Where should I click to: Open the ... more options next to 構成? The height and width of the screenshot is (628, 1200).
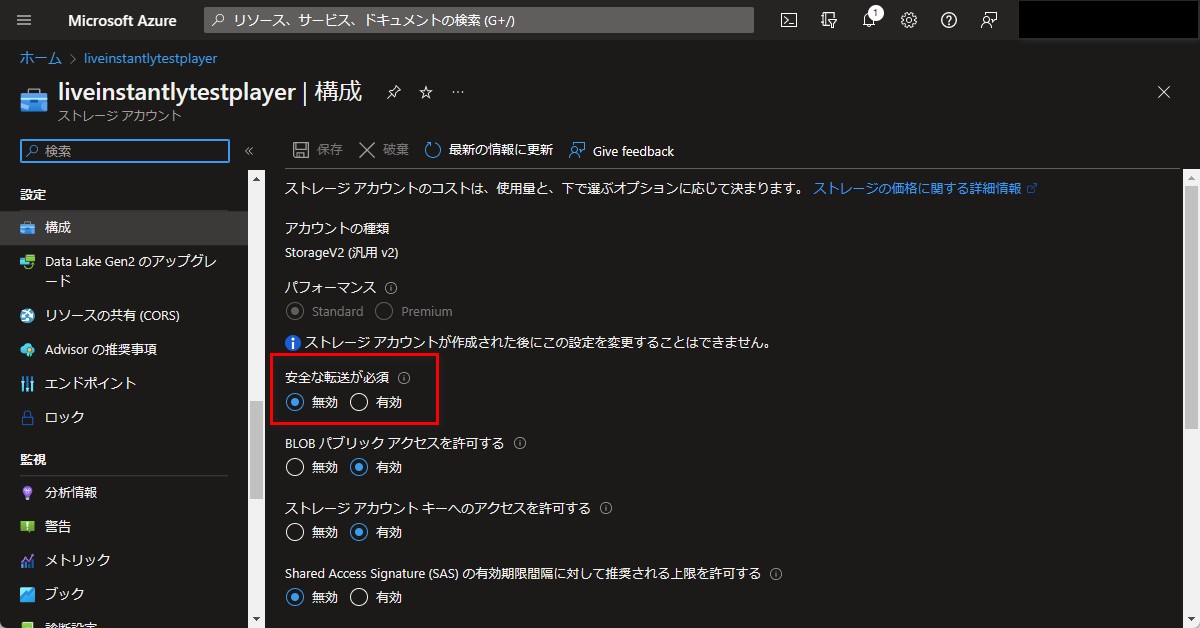pos(458,92)
